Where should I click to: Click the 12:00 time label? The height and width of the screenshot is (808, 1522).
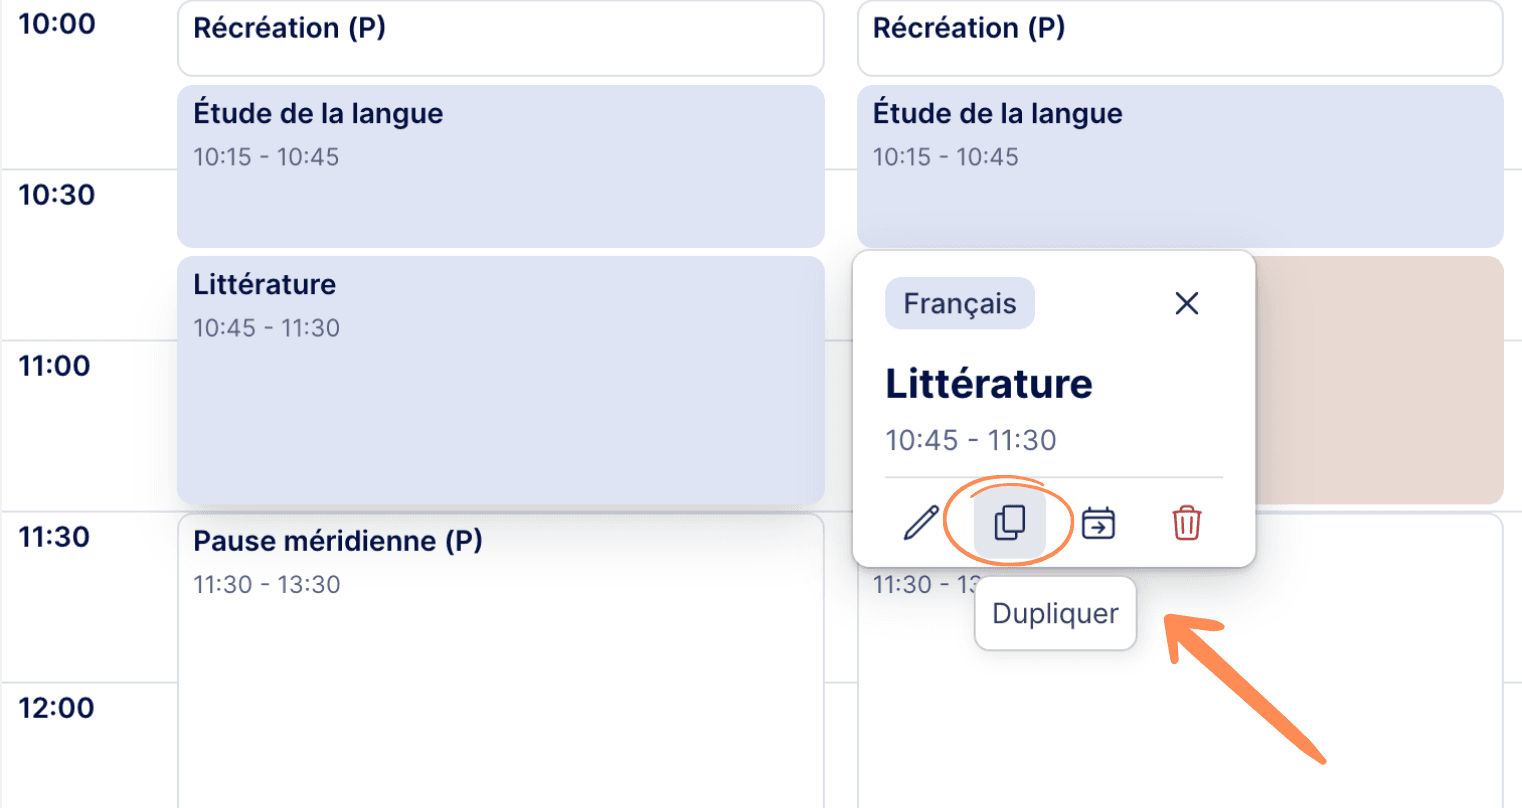pos(56,708)
